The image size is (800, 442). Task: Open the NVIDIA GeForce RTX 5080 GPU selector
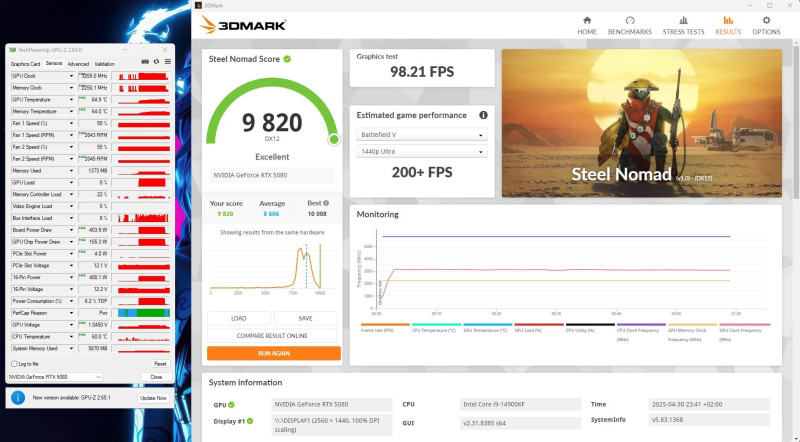pyautogui.click(x=55, y=377)
